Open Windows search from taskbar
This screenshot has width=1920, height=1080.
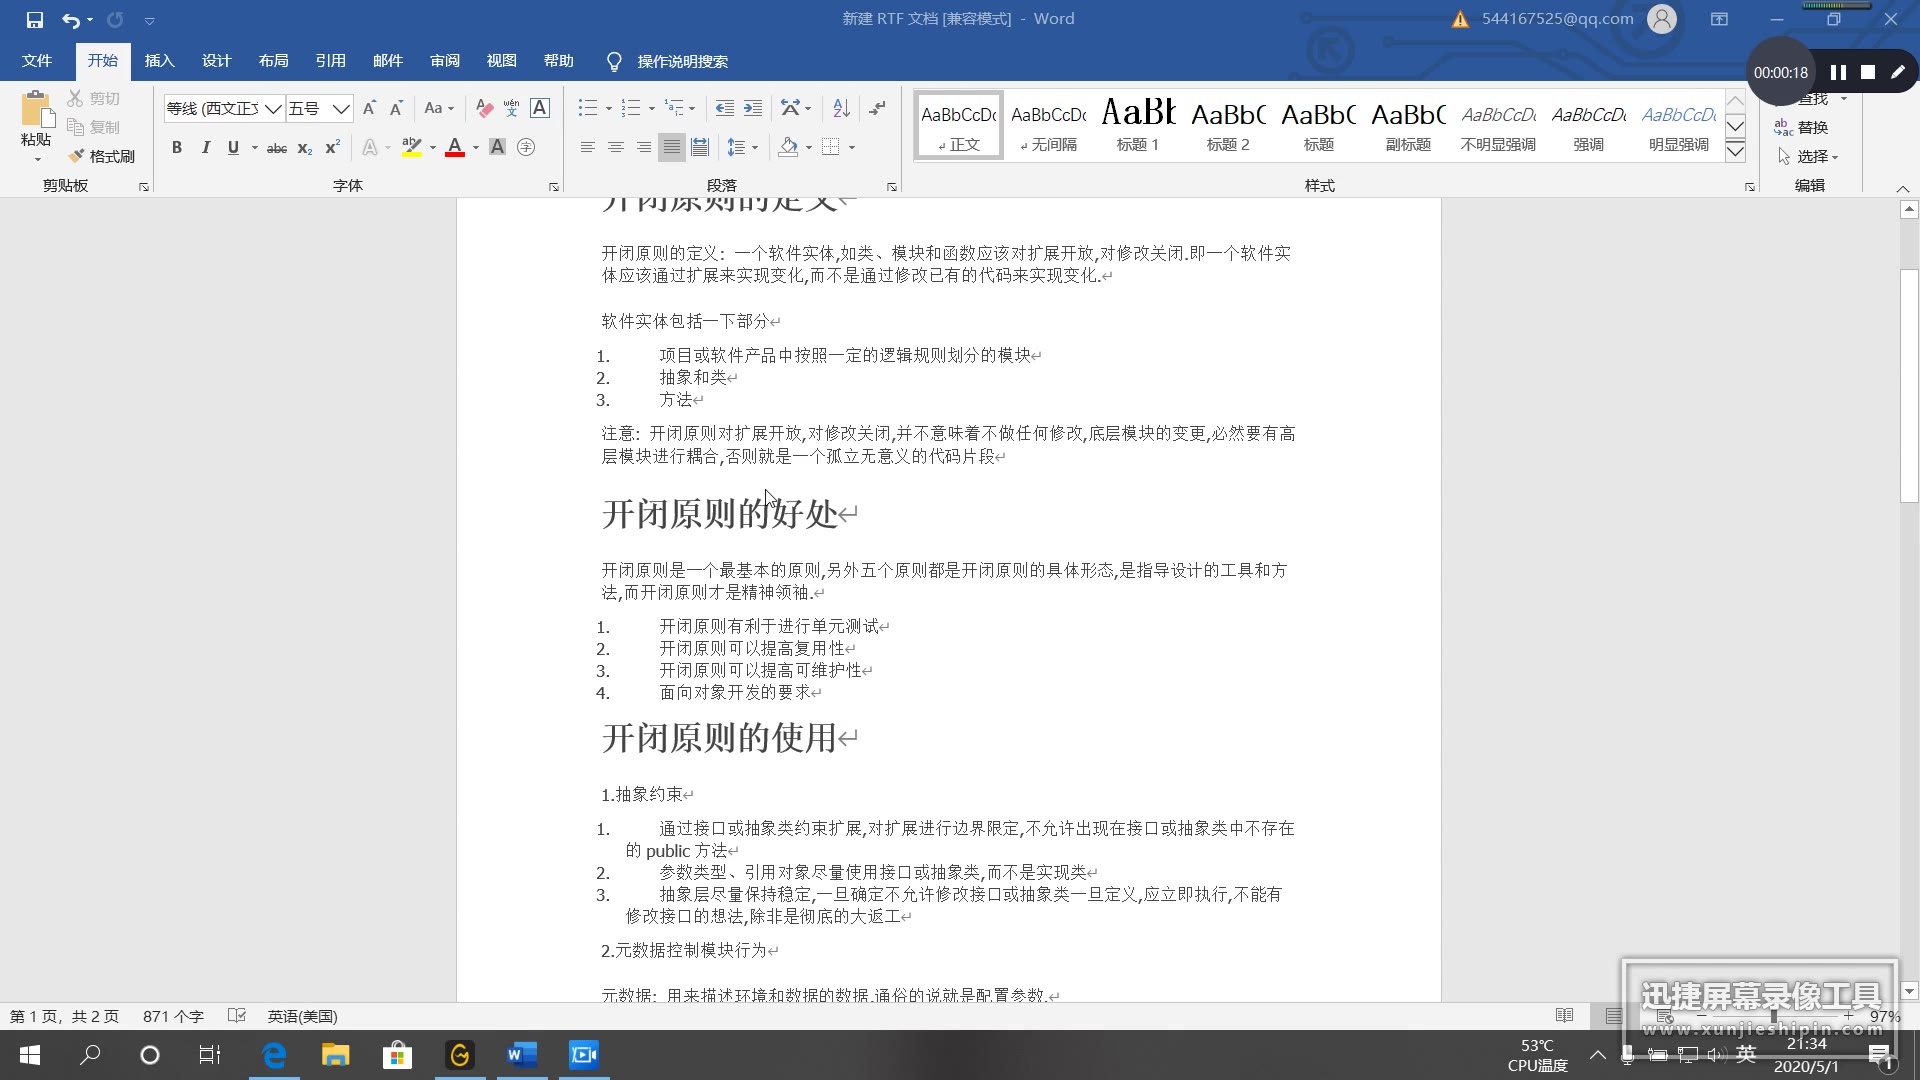click(x=90, y=1055)
